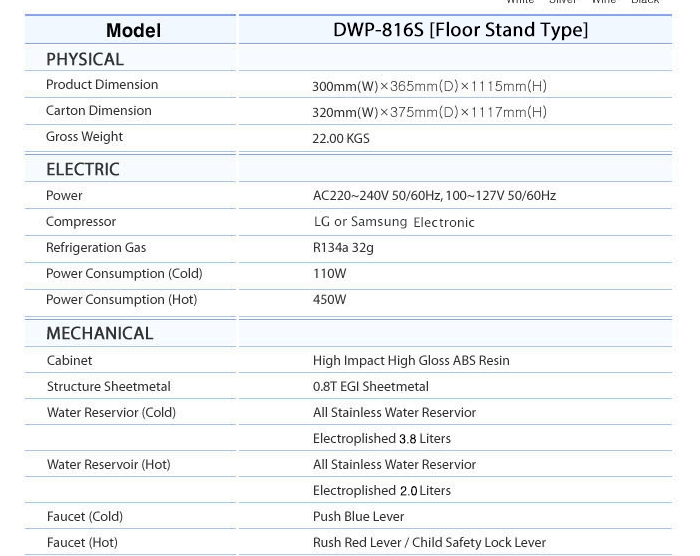This screenshot has height=556, width=700.
Task: Select the ELECTRIC section heading
Action: click(83, 170)
